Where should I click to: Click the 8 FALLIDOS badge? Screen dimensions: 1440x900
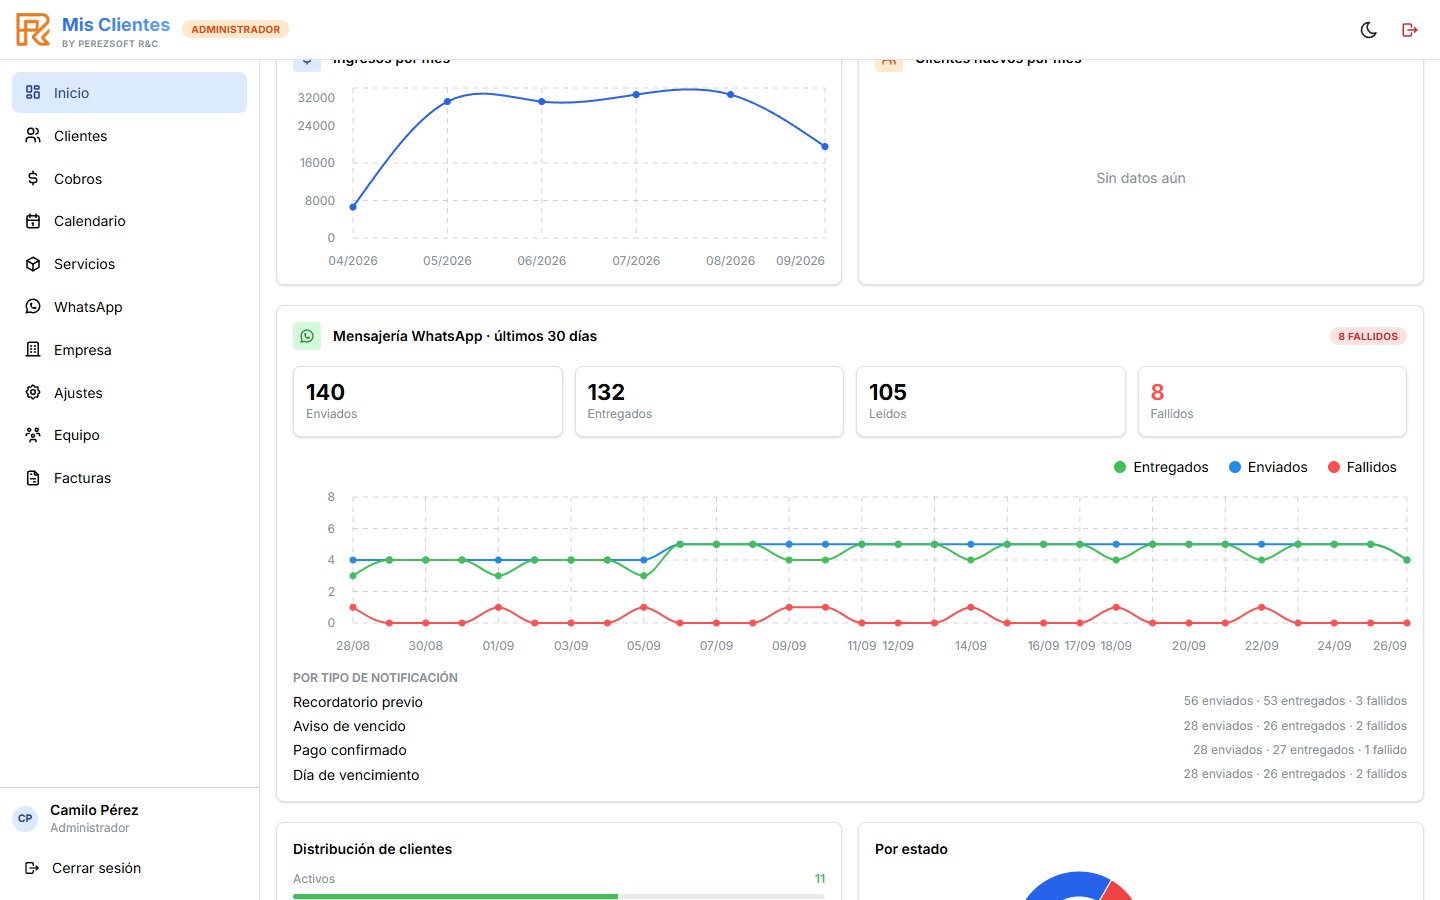coord(1368,336)
